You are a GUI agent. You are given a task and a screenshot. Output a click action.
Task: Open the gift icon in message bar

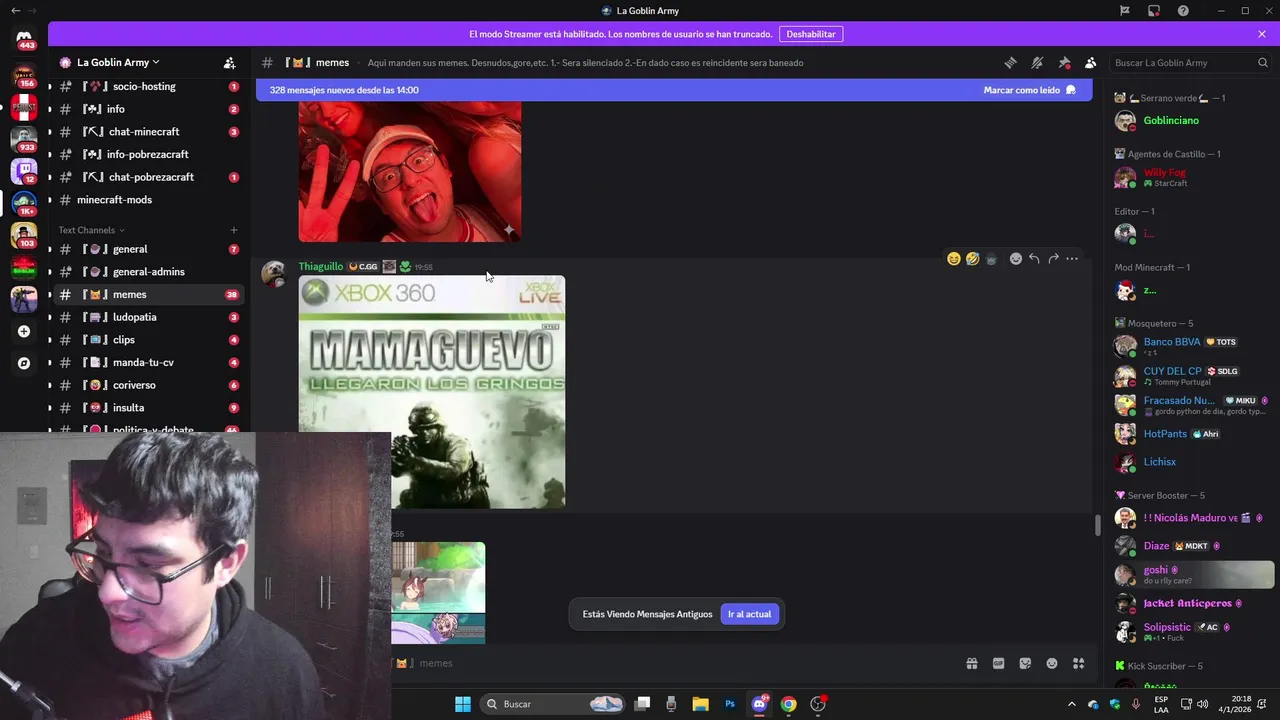[971, 663]
